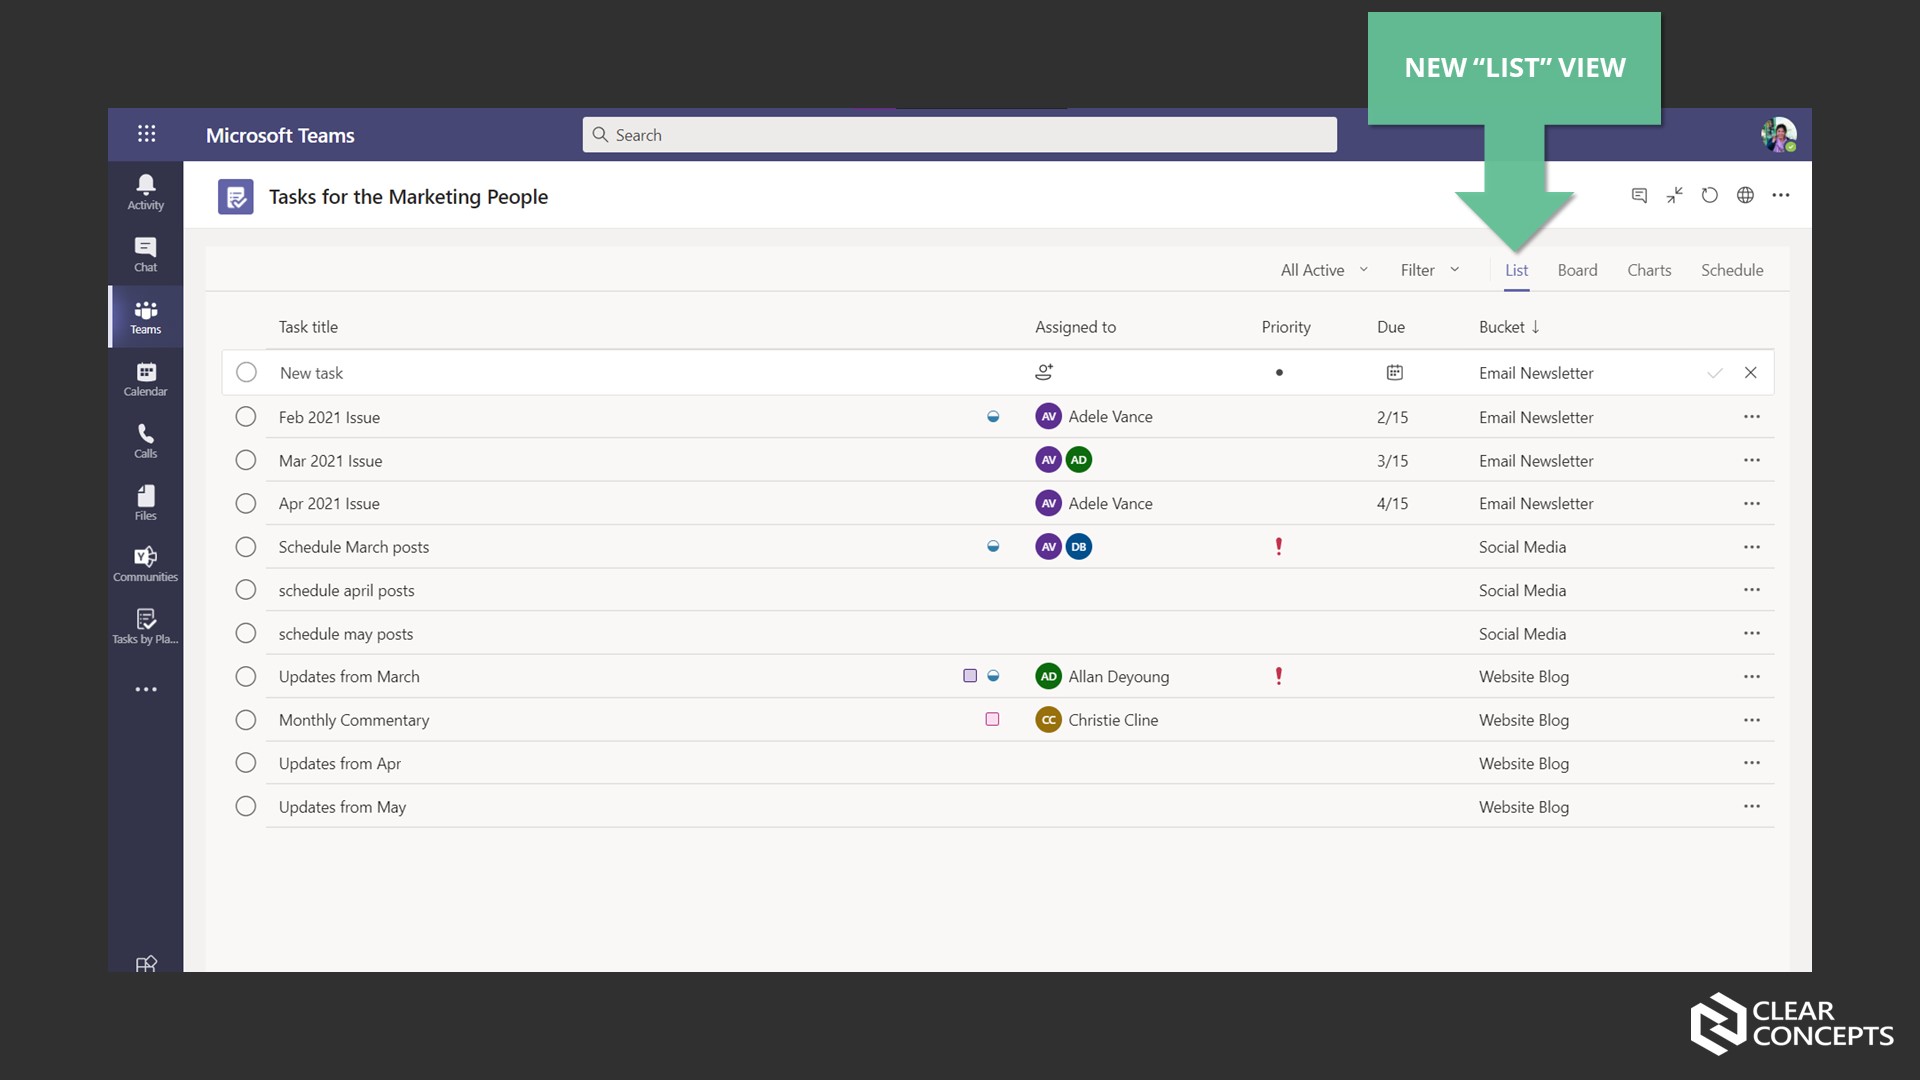This screenshot has height=1080, width=1920.
Task: Mark Updates from March as complete
Action: coord(246,676)
